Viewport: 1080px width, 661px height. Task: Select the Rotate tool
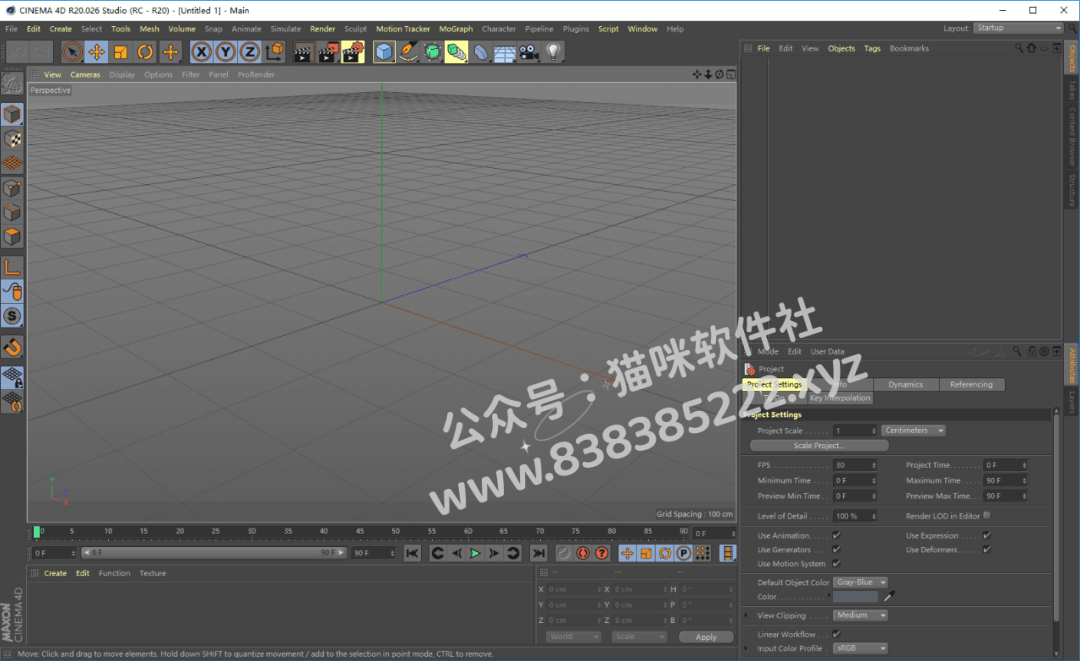tap(145, 52)
